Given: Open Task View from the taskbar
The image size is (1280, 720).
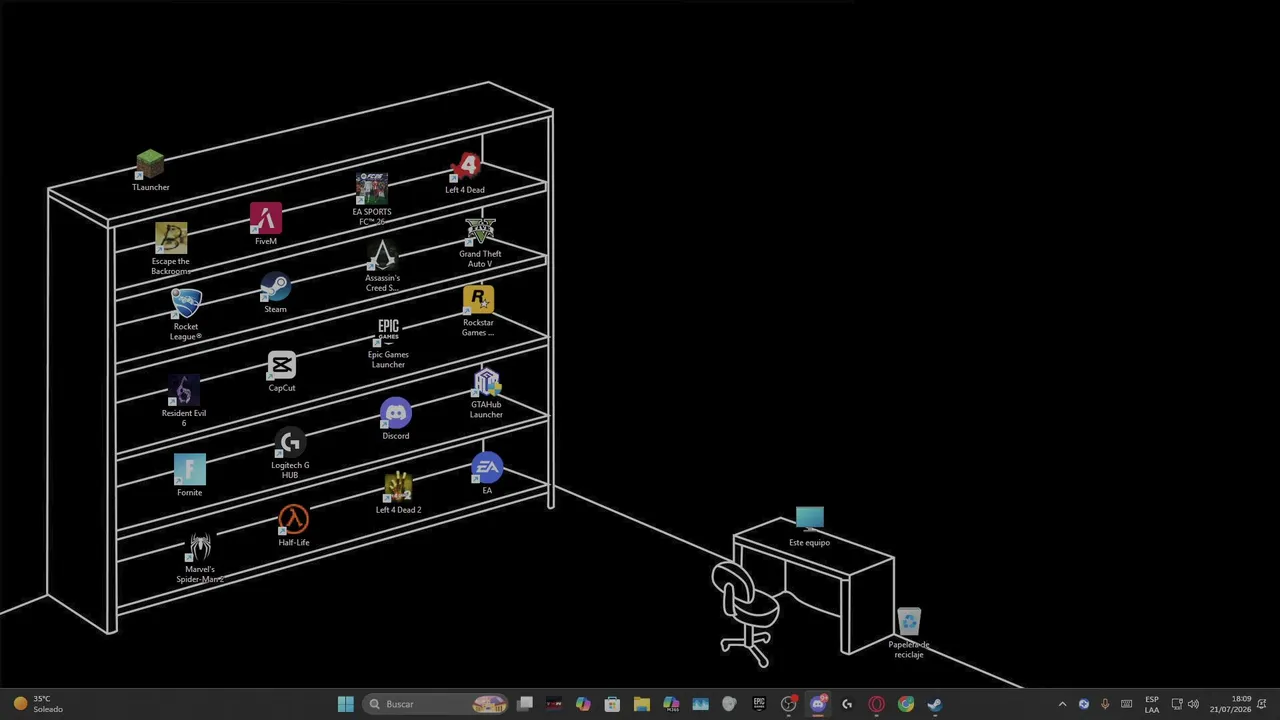Looking at the screenshot, I should pyautogui.click(x=525, y=704).
